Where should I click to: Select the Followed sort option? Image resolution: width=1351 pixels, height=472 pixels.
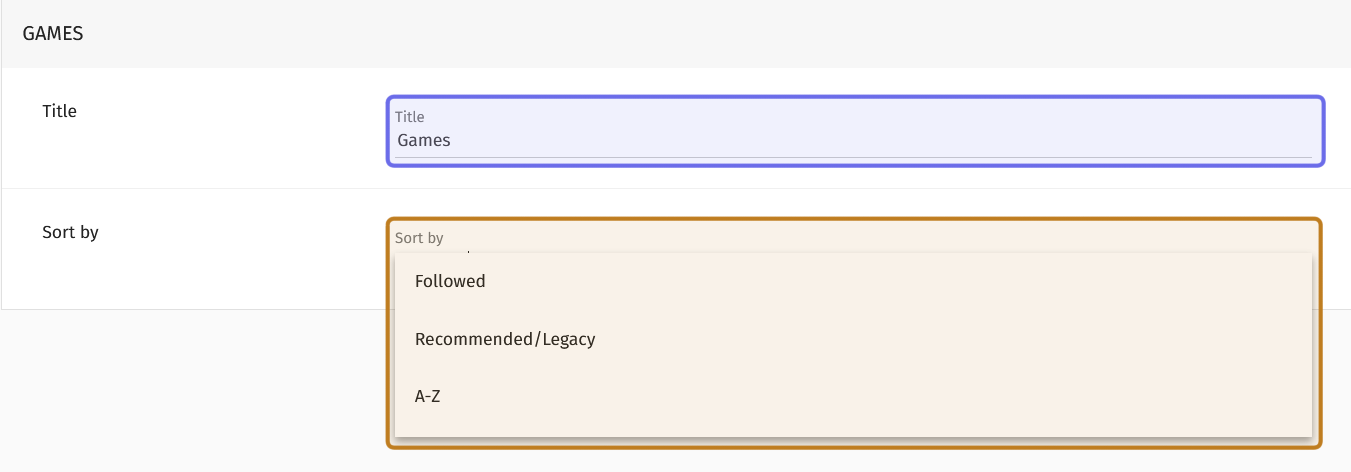point(451,282)
